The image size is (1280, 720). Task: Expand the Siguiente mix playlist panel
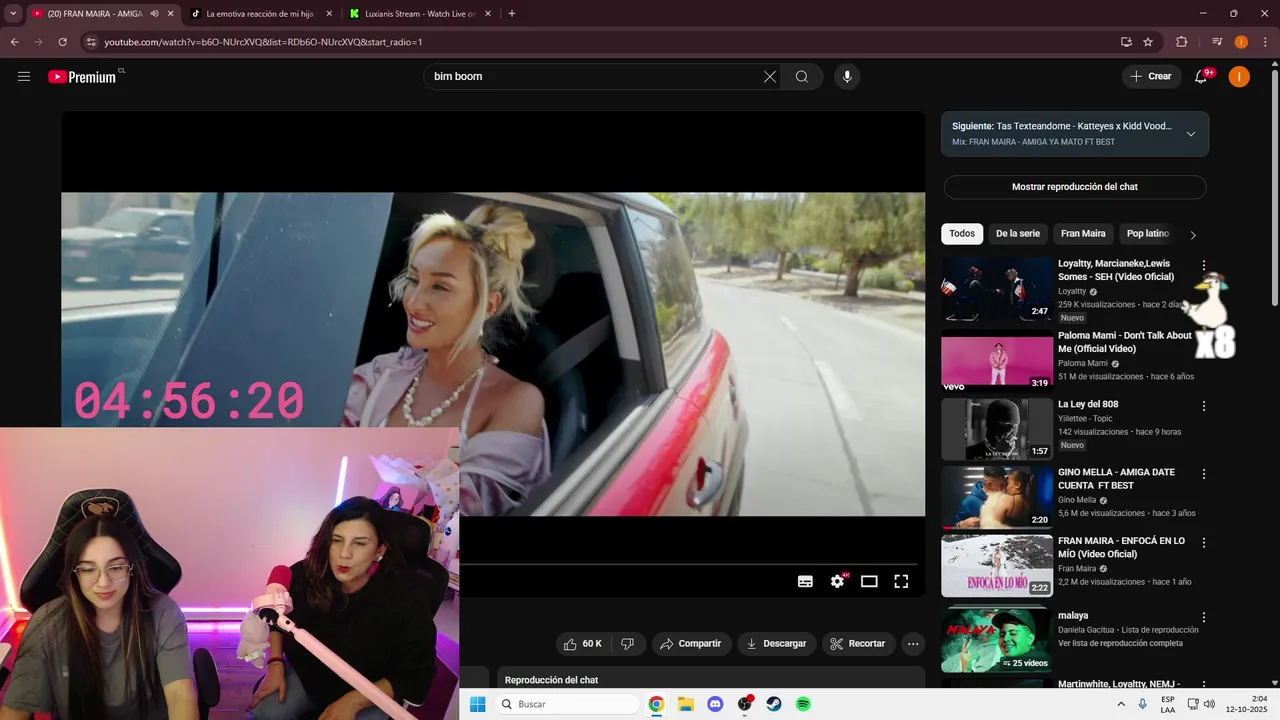1191,134
